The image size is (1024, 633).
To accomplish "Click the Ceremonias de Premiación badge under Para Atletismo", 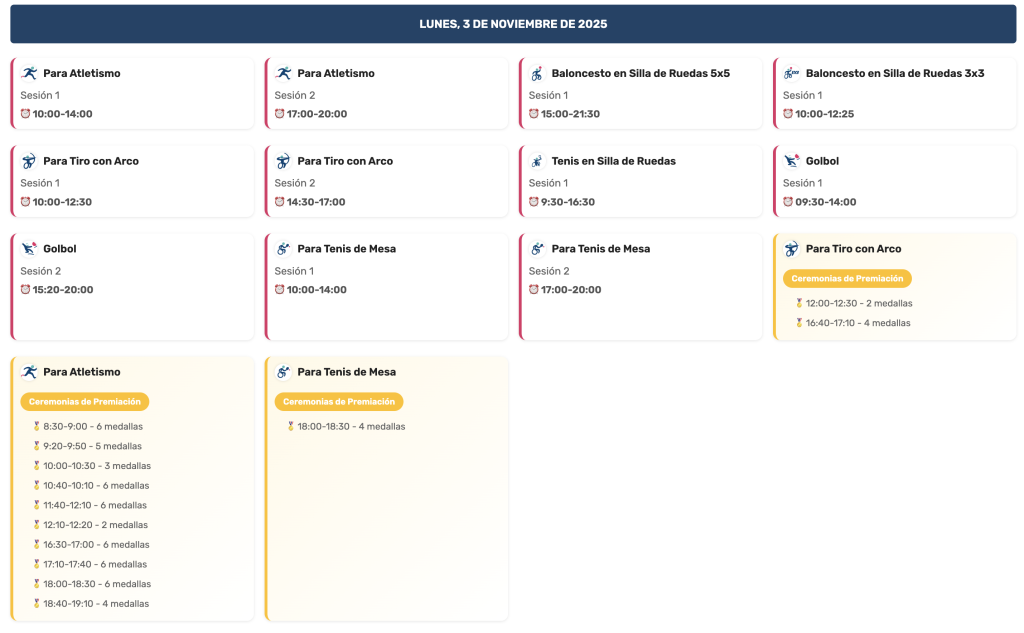I will click(85, 402).
